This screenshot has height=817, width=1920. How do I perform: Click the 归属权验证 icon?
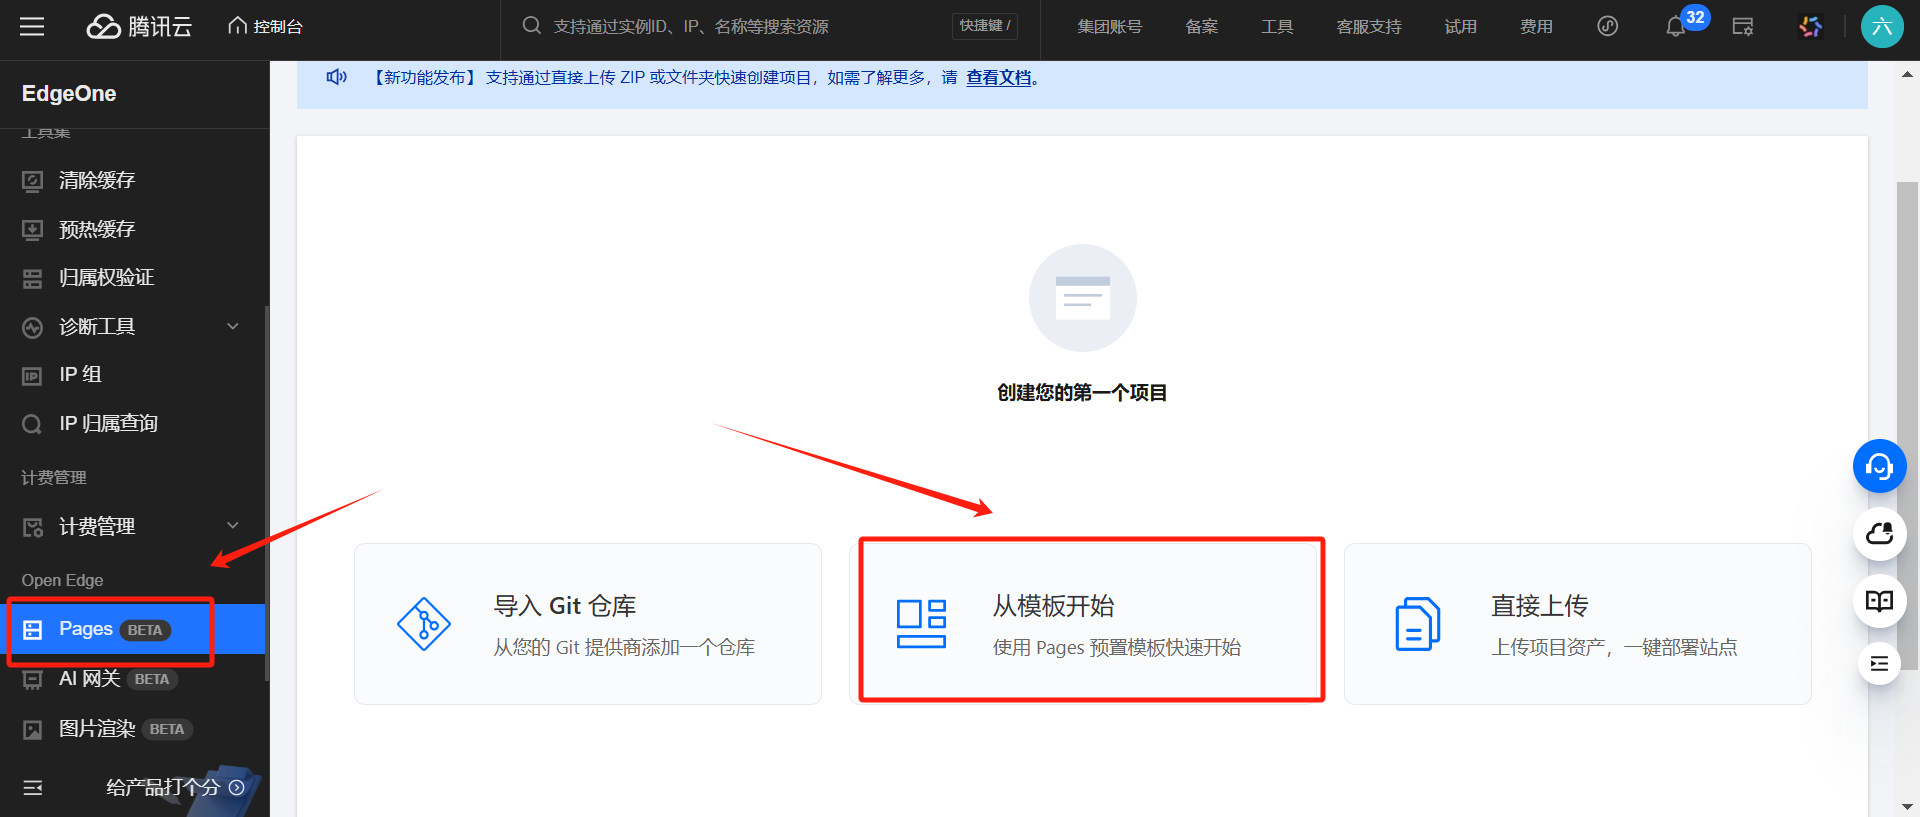point(33,278)
